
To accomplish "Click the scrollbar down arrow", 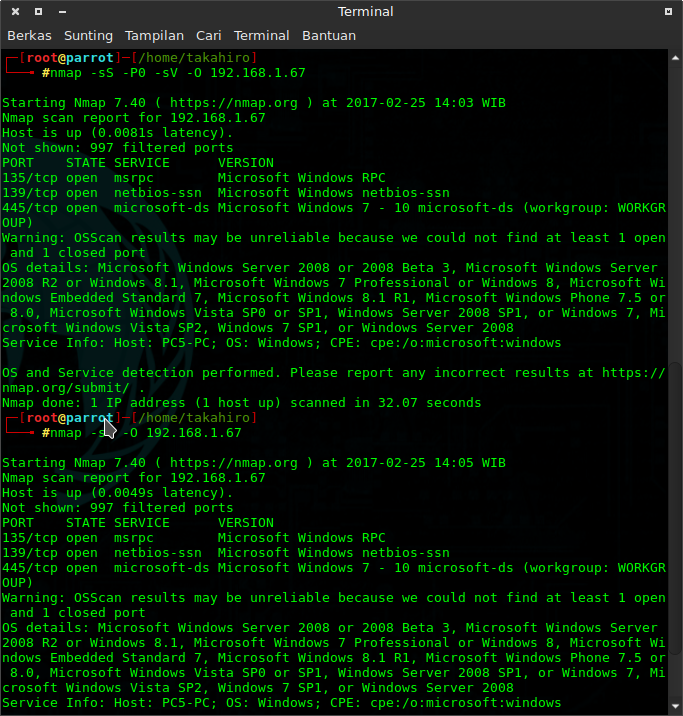I will tap(675, 707).
